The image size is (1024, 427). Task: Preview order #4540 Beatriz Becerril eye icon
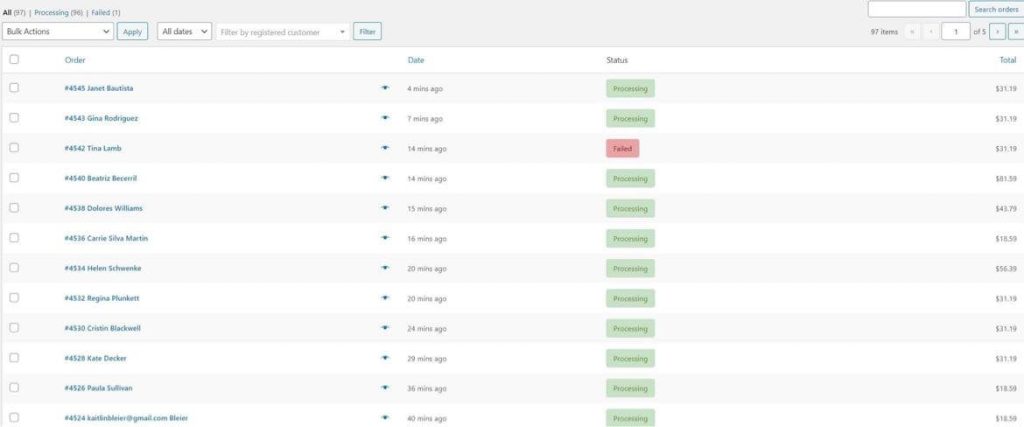click(385, 178)
